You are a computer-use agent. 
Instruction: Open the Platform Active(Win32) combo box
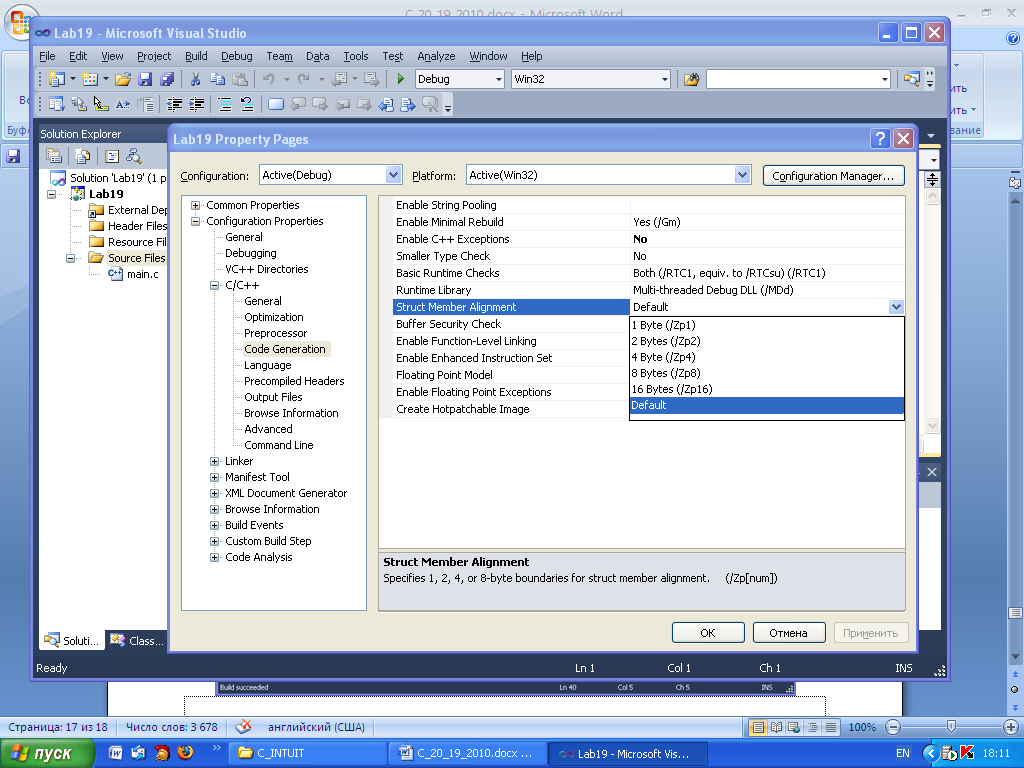[607, 175]
